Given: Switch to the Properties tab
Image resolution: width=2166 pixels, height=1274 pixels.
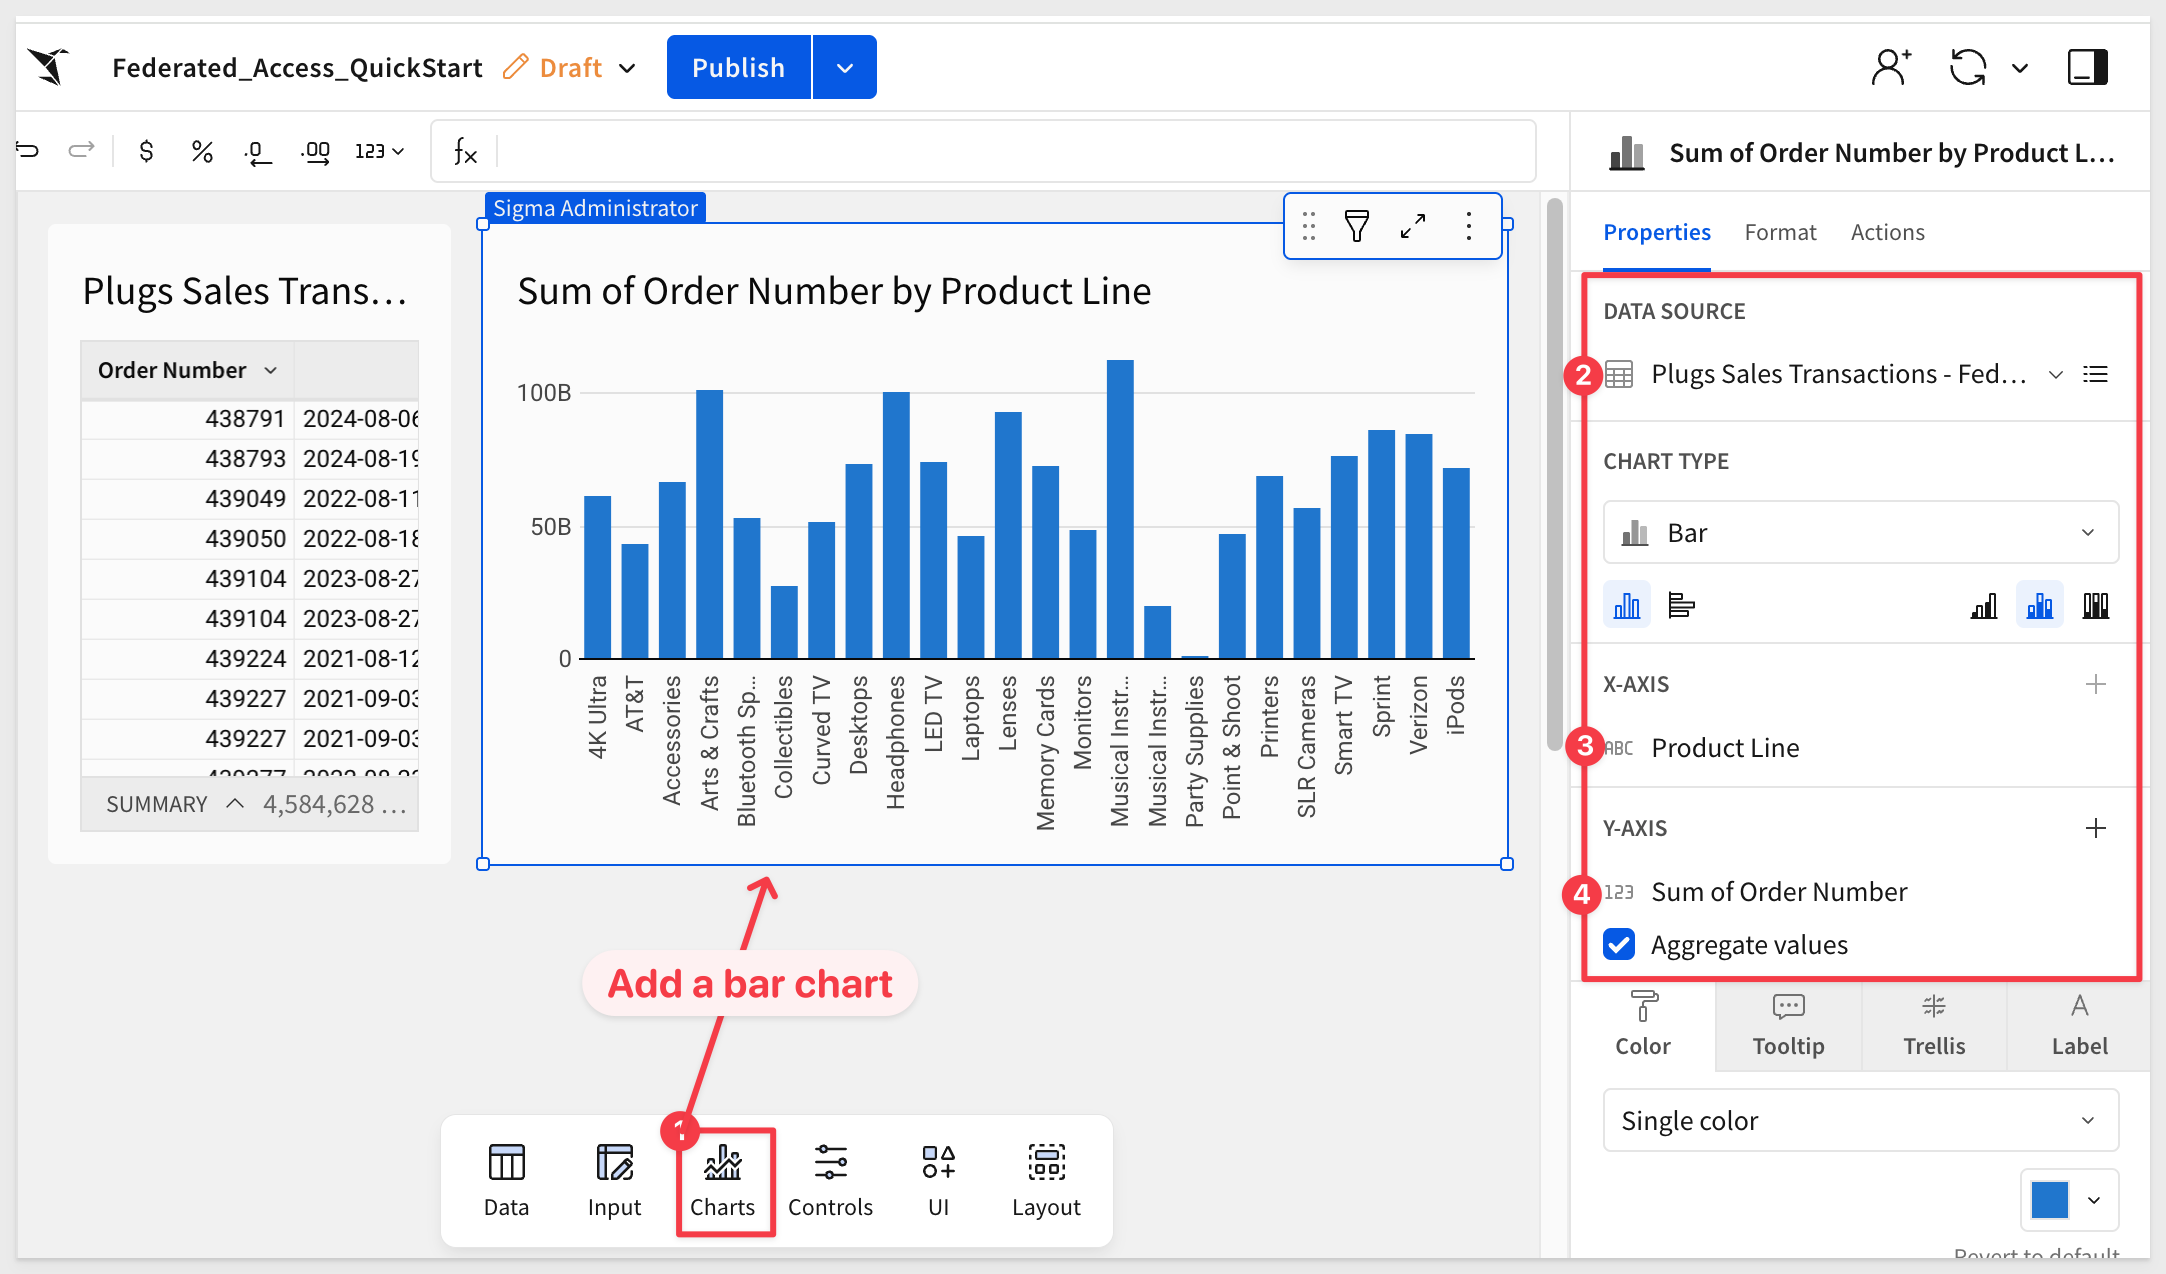Looking at the screenshot, I should pos(1657,232).
